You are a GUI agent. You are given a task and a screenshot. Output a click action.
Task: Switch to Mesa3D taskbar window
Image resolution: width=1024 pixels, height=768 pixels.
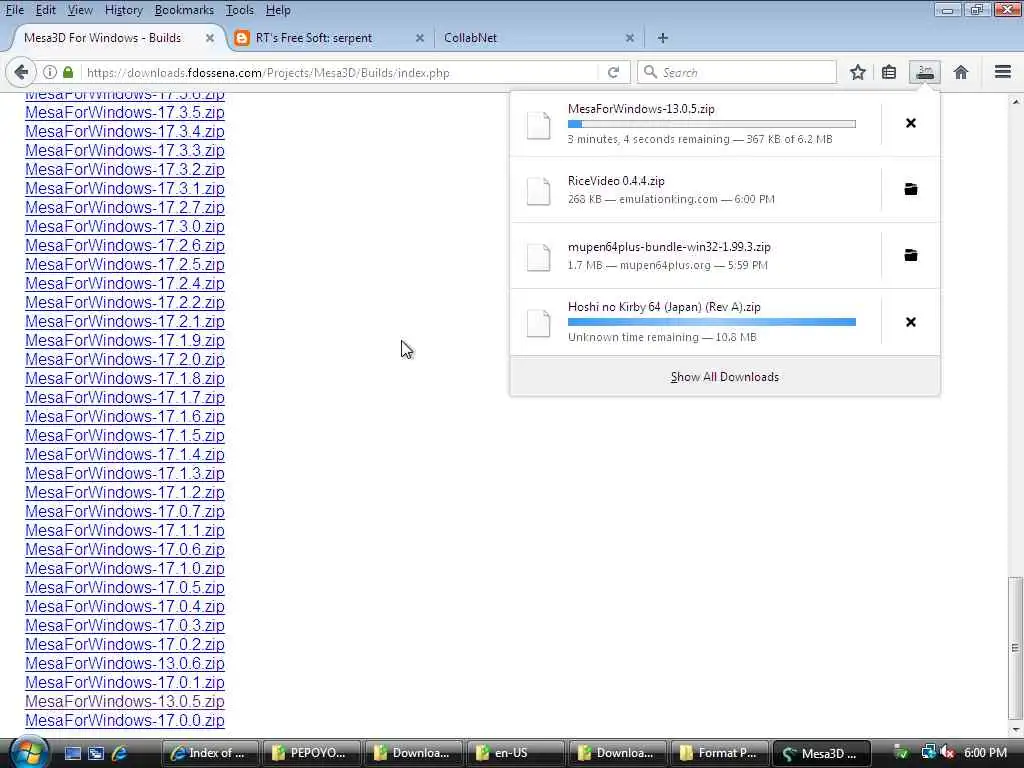pos(822,753)
